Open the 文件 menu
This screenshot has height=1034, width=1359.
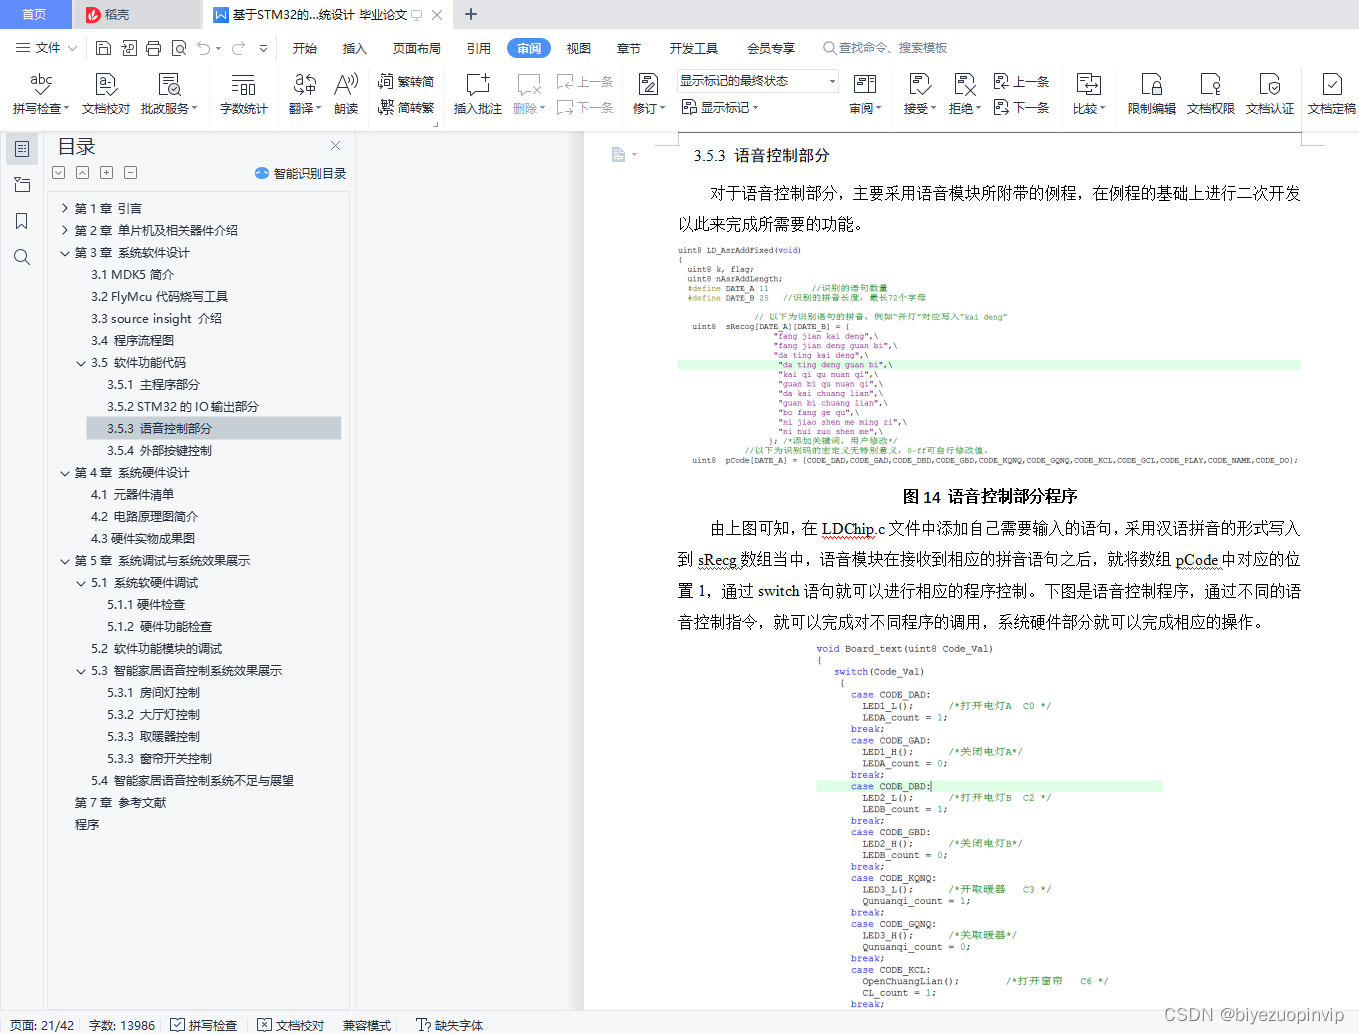(x=47, y=48)
